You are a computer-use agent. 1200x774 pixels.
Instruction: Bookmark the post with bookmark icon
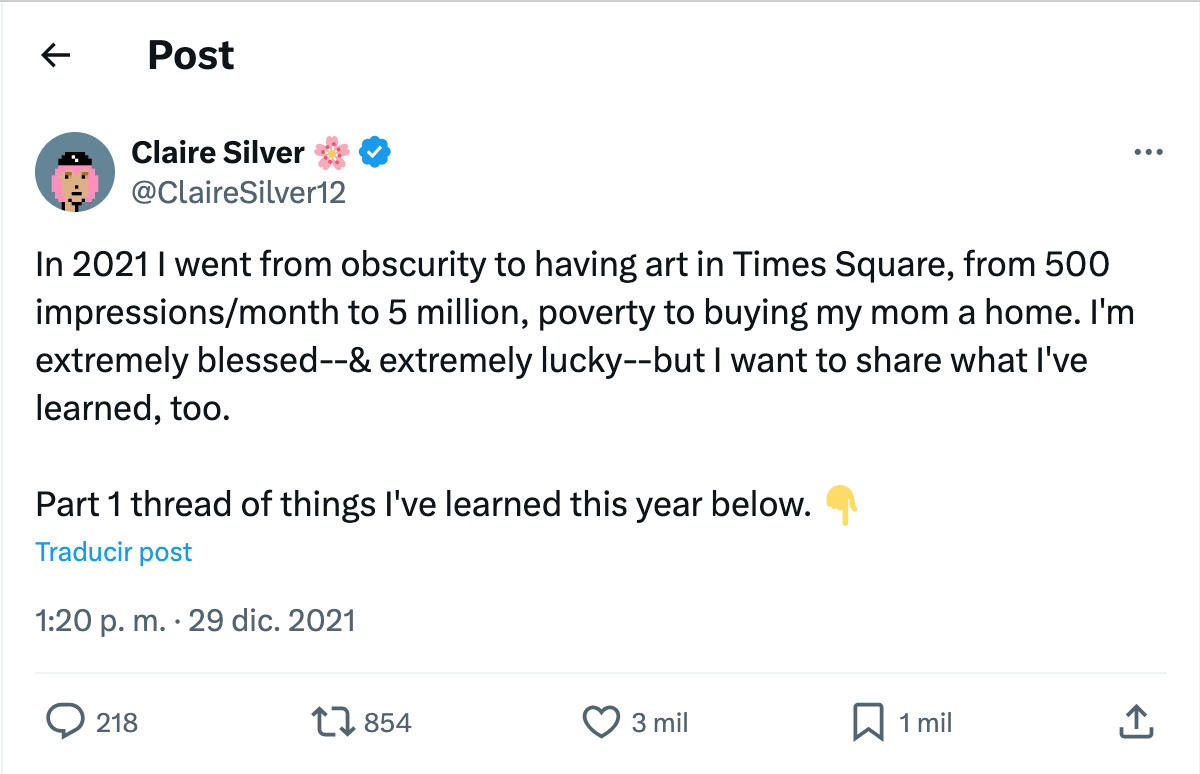868,722
